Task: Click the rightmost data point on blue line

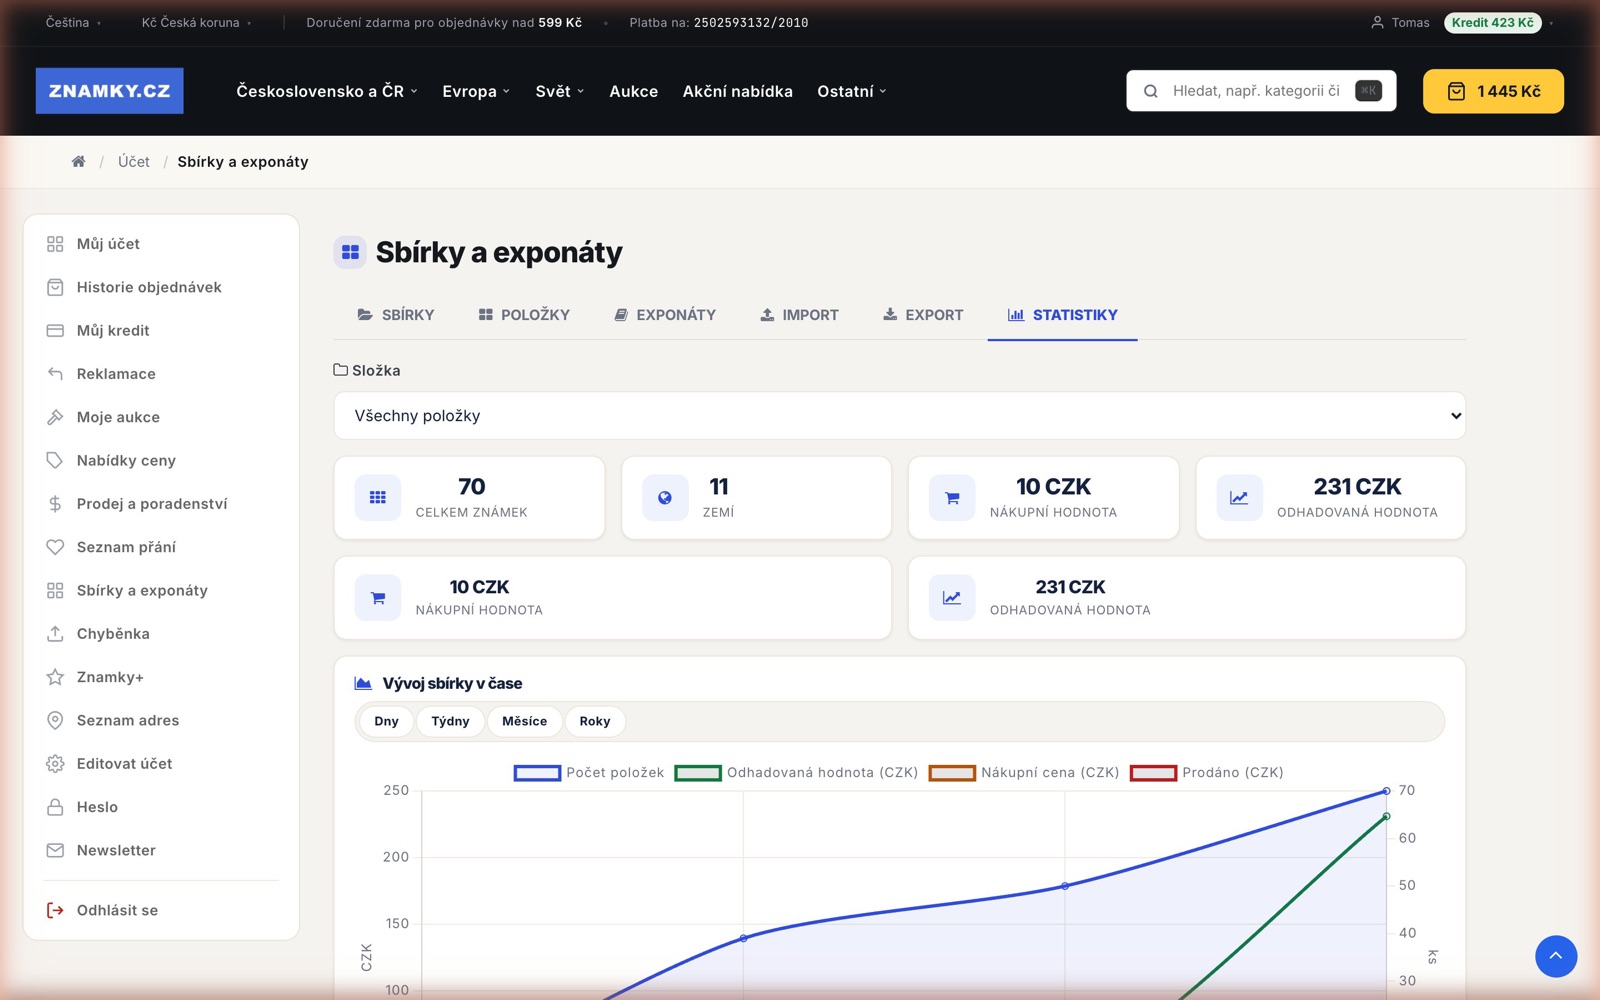Action: [x=1386, y=791]
